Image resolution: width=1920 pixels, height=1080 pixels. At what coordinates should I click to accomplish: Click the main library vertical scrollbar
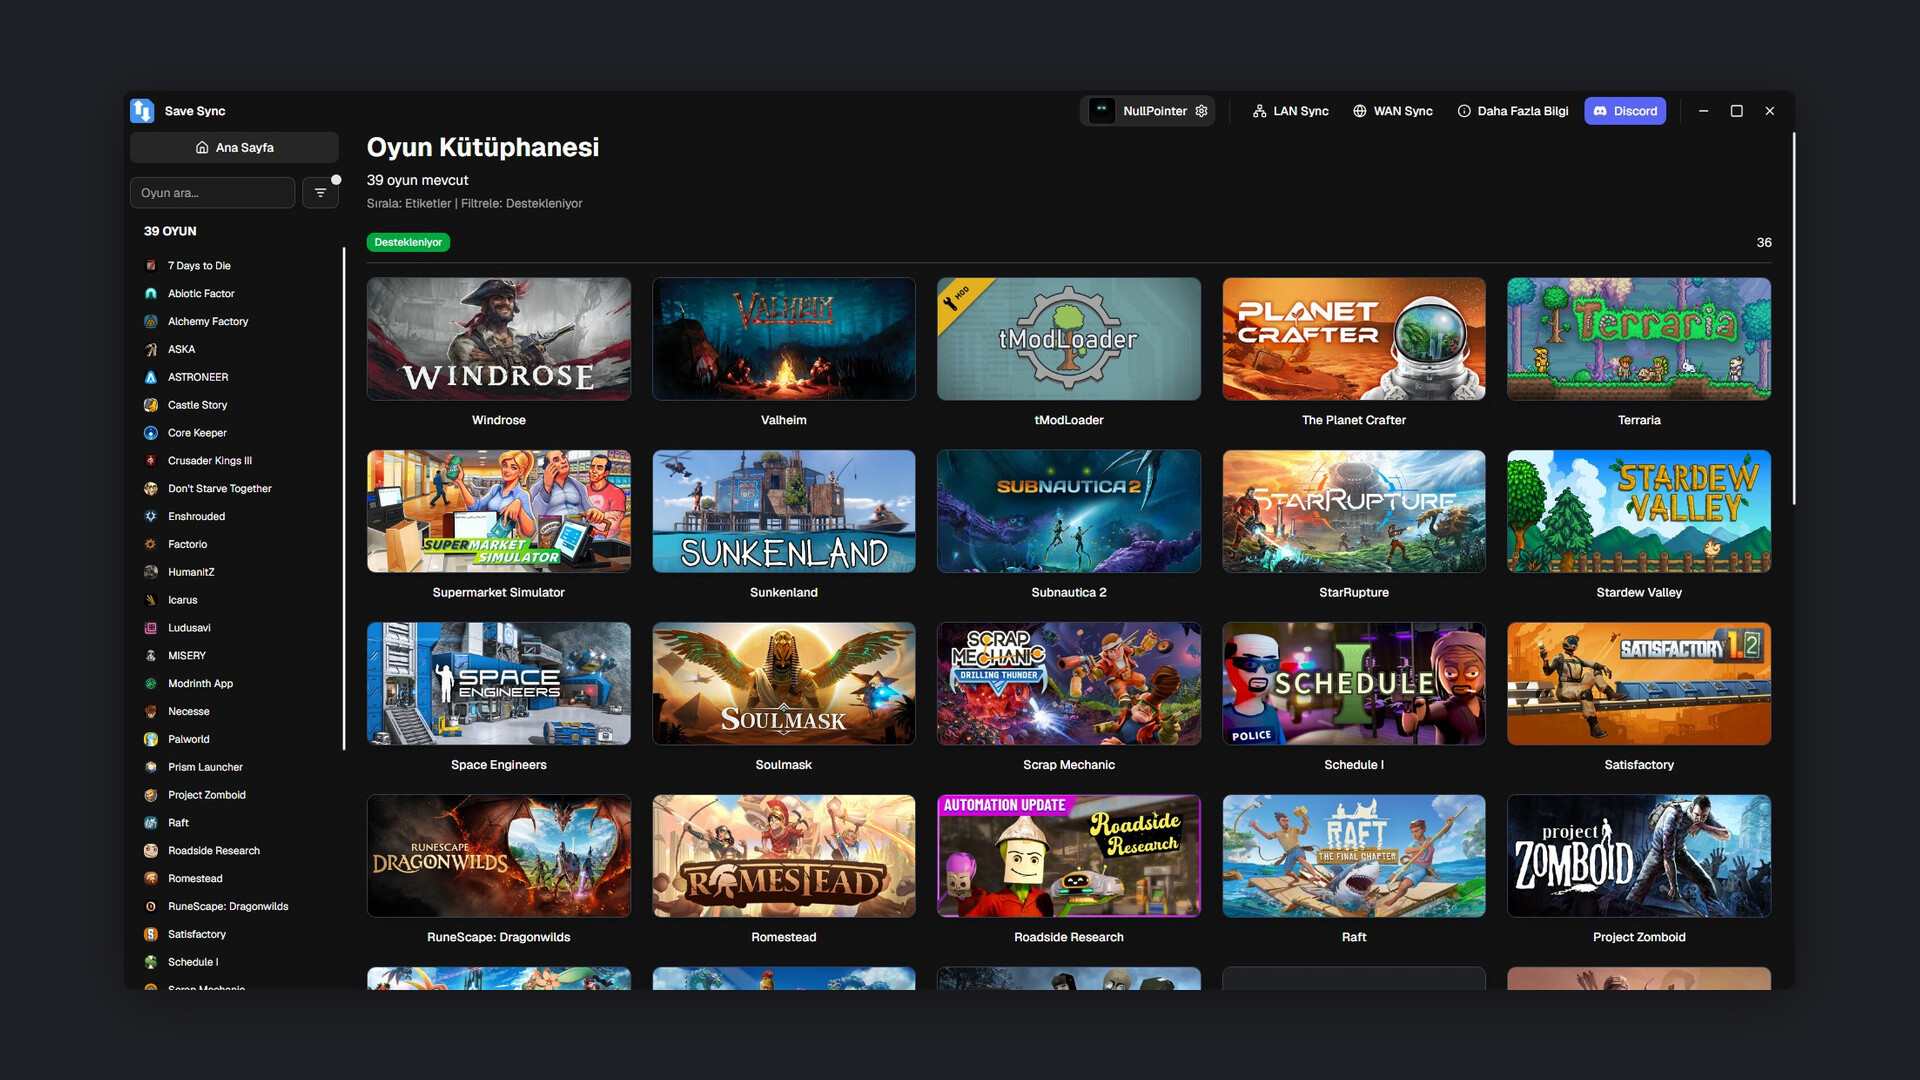1793,319
